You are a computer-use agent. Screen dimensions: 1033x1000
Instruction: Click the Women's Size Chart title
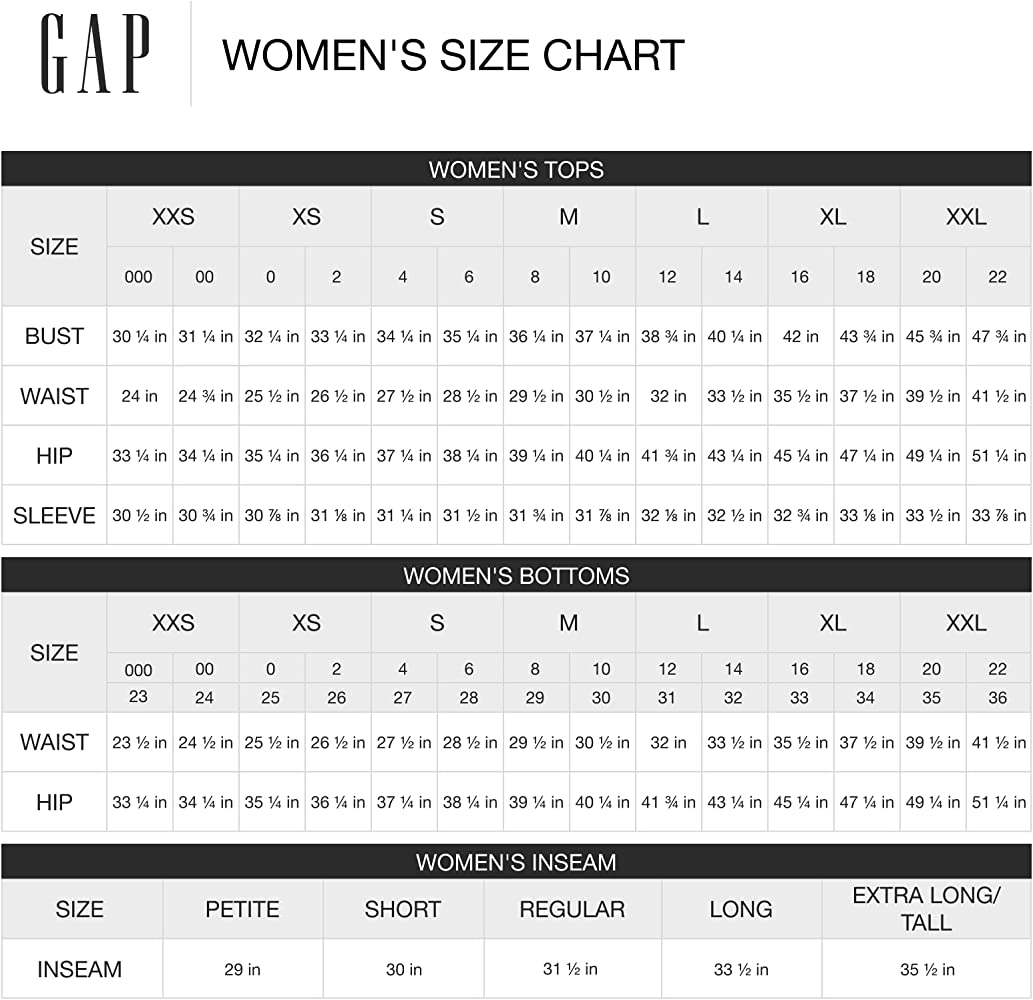click(453, 55)
